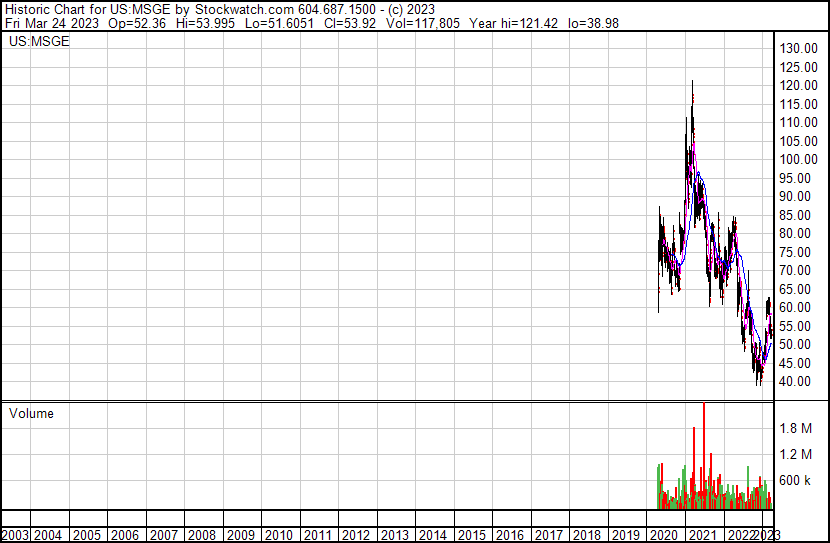Click the 1.2 M volume axis label
This screenshot has height=543, width=830.
[x=797, y=455]
